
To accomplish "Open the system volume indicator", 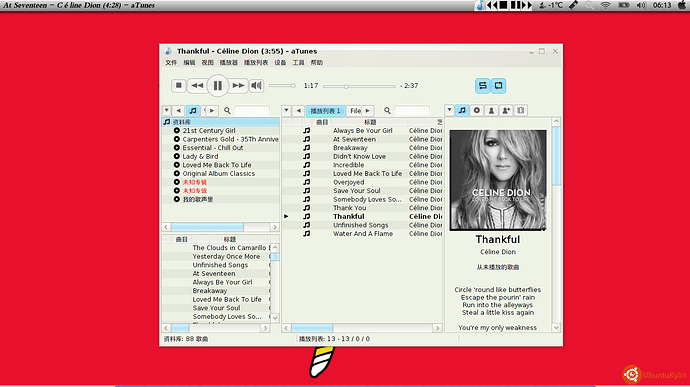I will [x=641, y=5].
